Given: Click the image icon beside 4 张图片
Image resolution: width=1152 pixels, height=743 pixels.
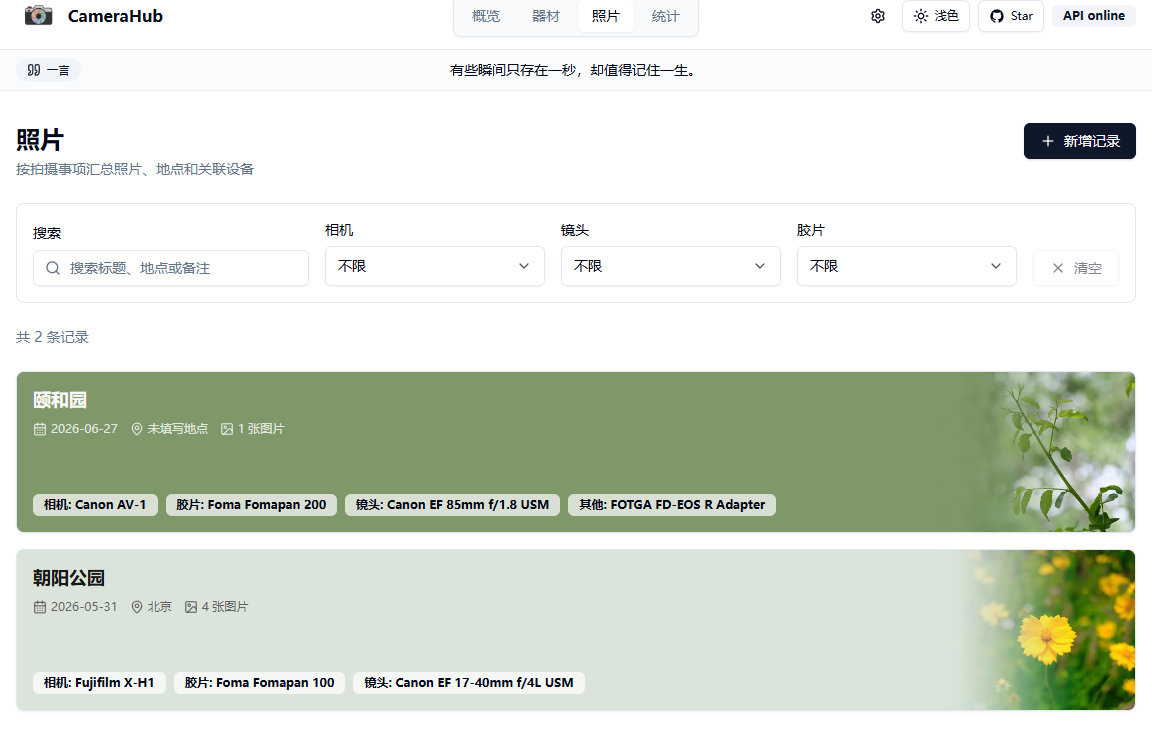Looking at the screenshot, I should pyautogui.click(x=191, y=607).
